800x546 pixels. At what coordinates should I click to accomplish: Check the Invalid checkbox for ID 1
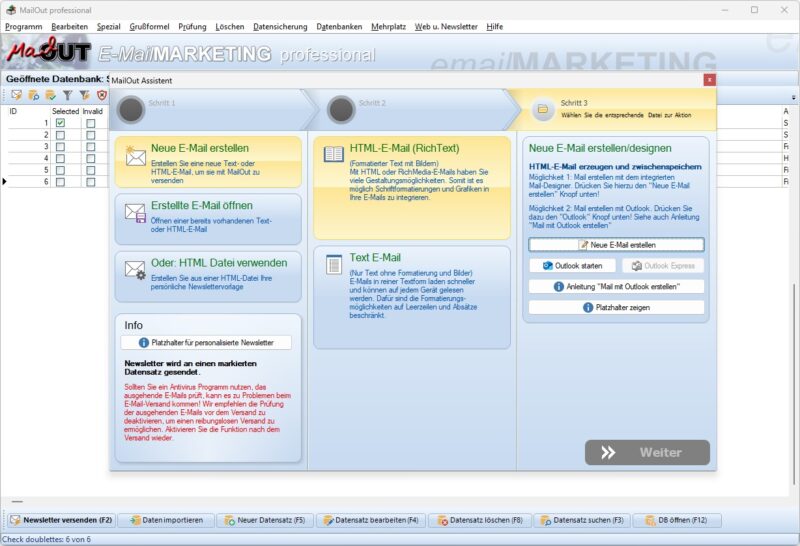pyautogui.click(x=91, y=123)
